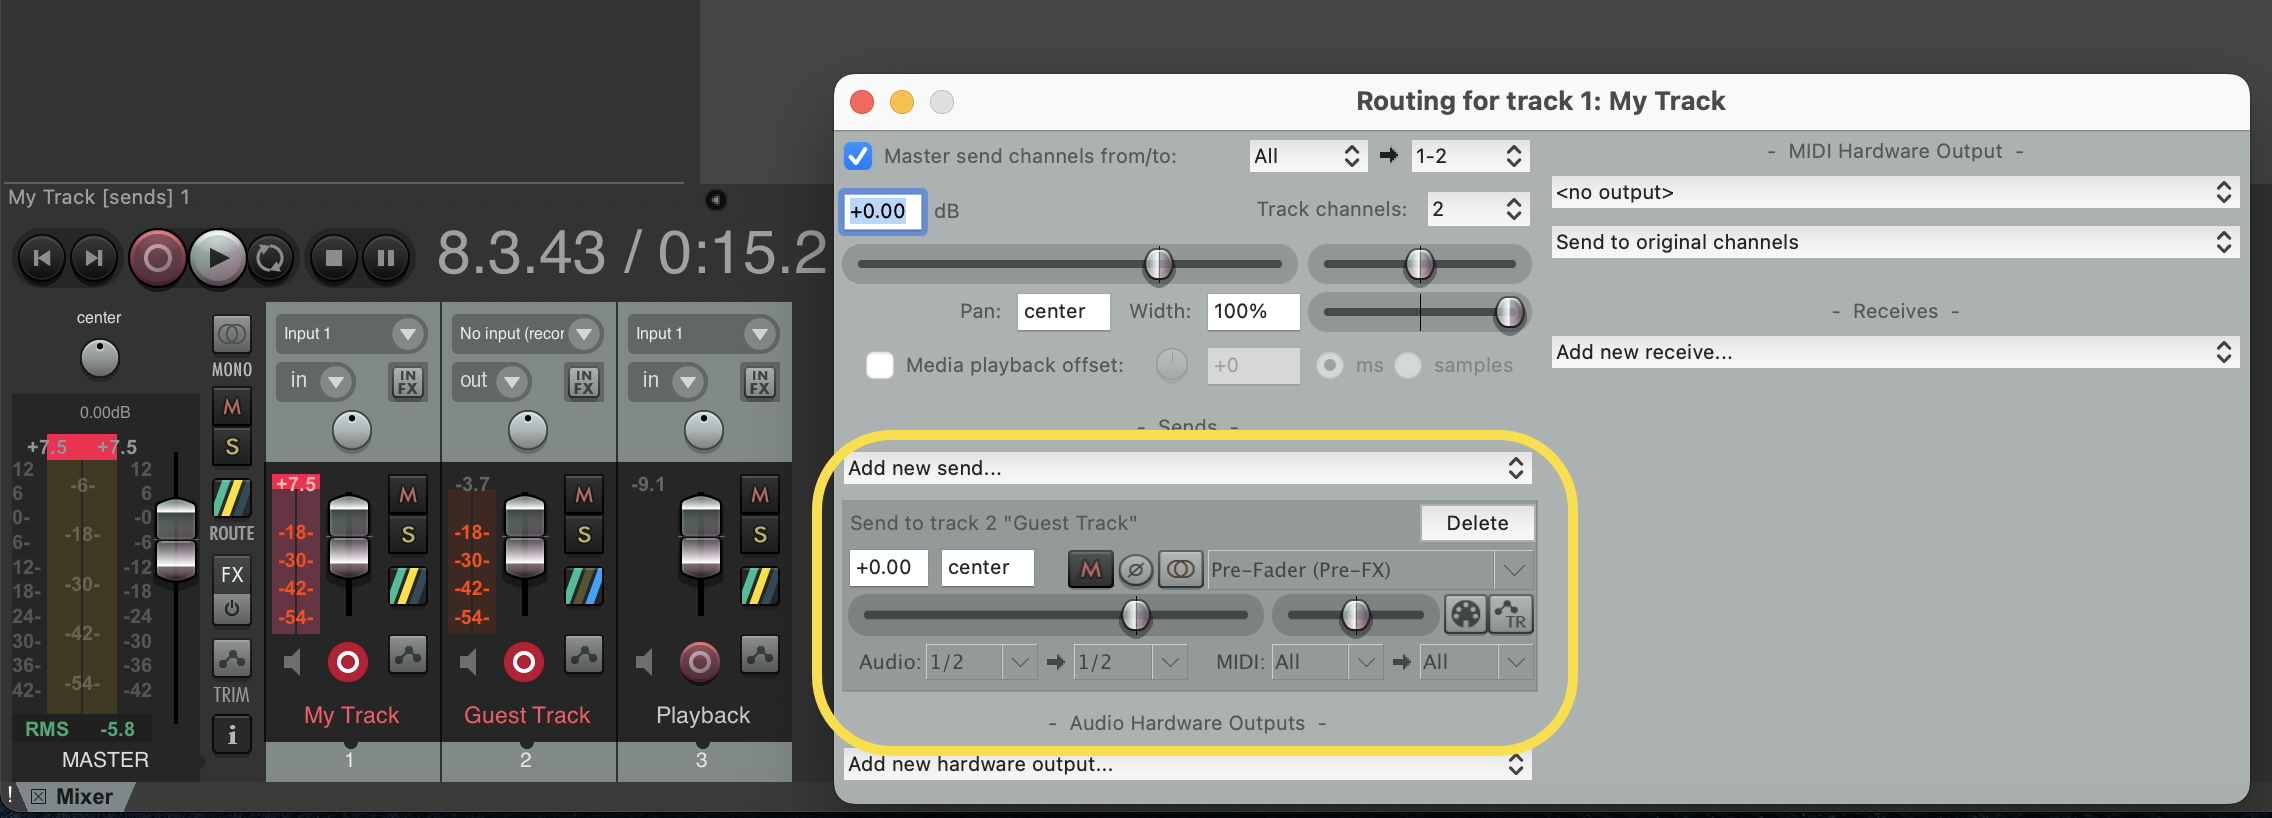The width and height of the screenshot is (2272, 818).
Task: Uncheck Master send channels checkbox
Action: tap(858, 156)
